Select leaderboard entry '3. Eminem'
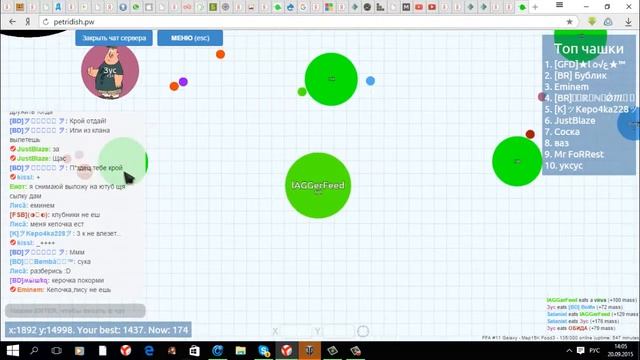640x360 pixels. pyautogui.click(x=567, y=87)
